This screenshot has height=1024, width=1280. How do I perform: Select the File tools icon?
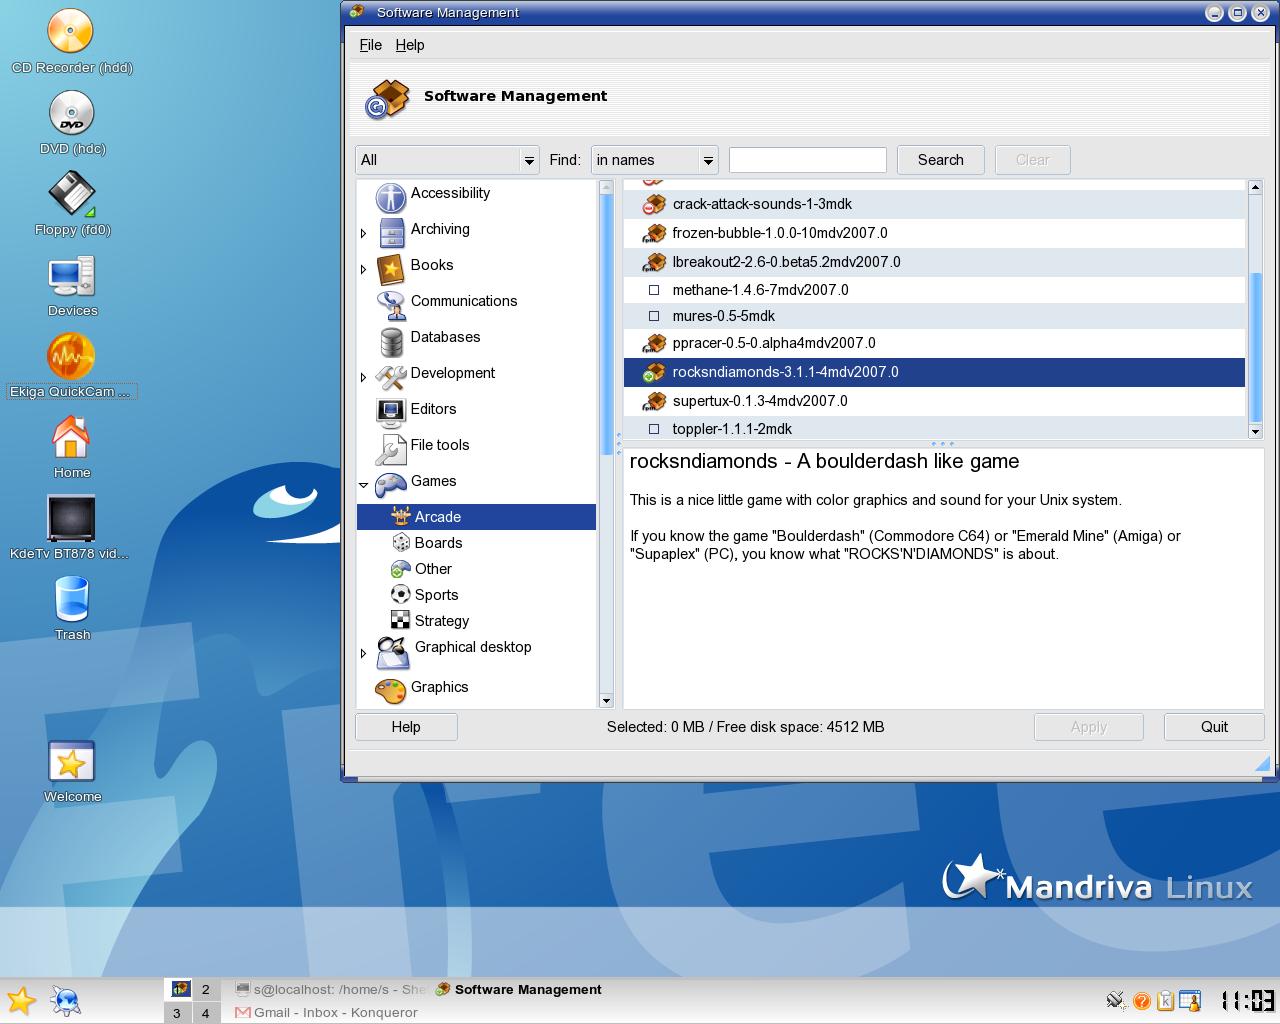point(391,449)
